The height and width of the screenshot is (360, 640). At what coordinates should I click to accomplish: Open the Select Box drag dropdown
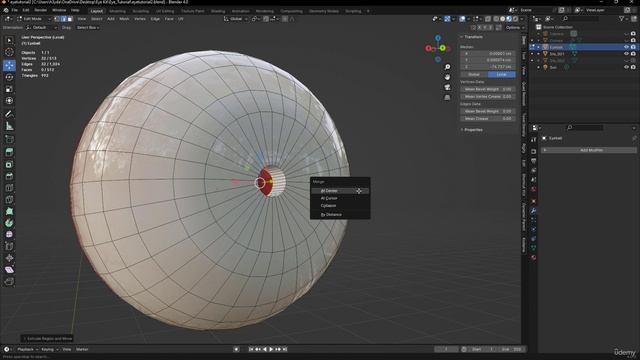(87, 27)
